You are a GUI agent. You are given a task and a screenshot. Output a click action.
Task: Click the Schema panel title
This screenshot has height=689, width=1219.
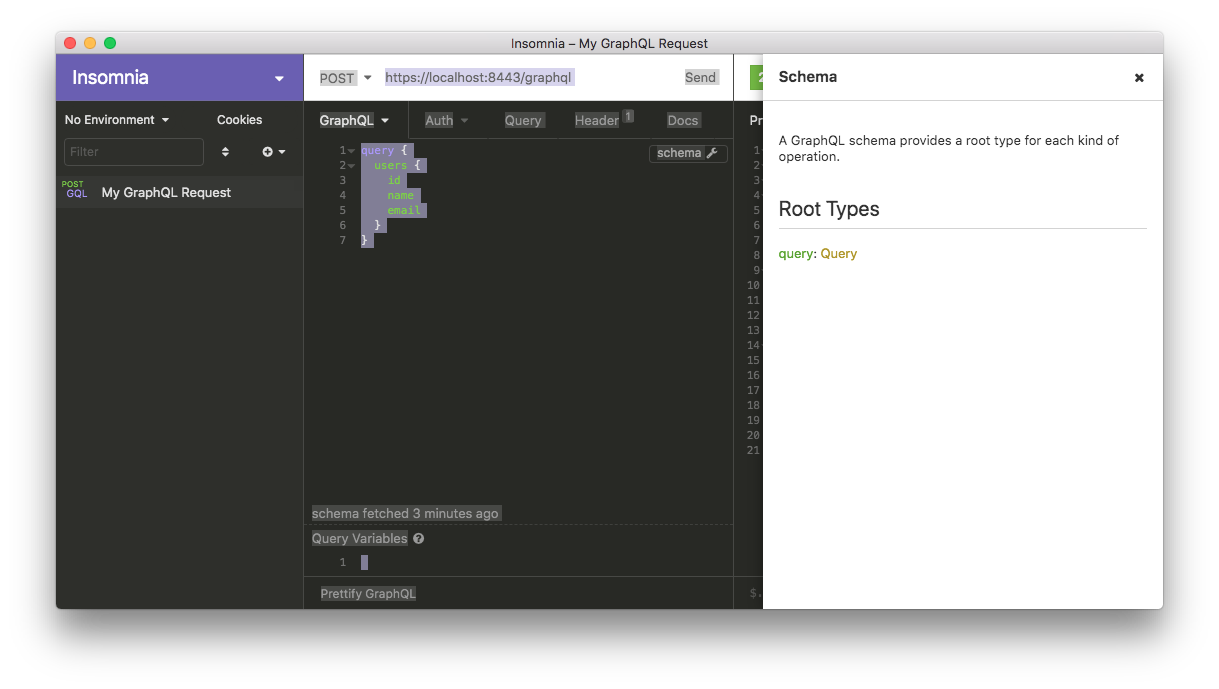(x=808, y=77)
